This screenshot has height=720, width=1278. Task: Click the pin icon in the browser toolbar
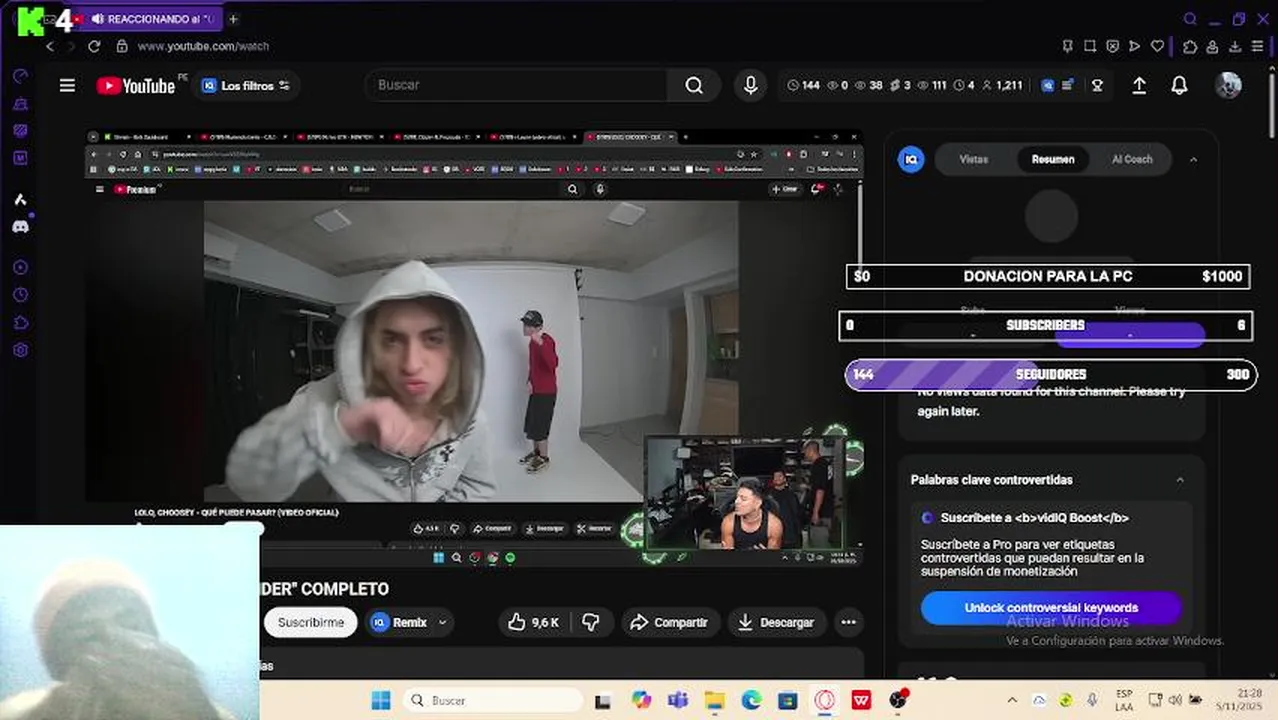[x=1068, y=46]
